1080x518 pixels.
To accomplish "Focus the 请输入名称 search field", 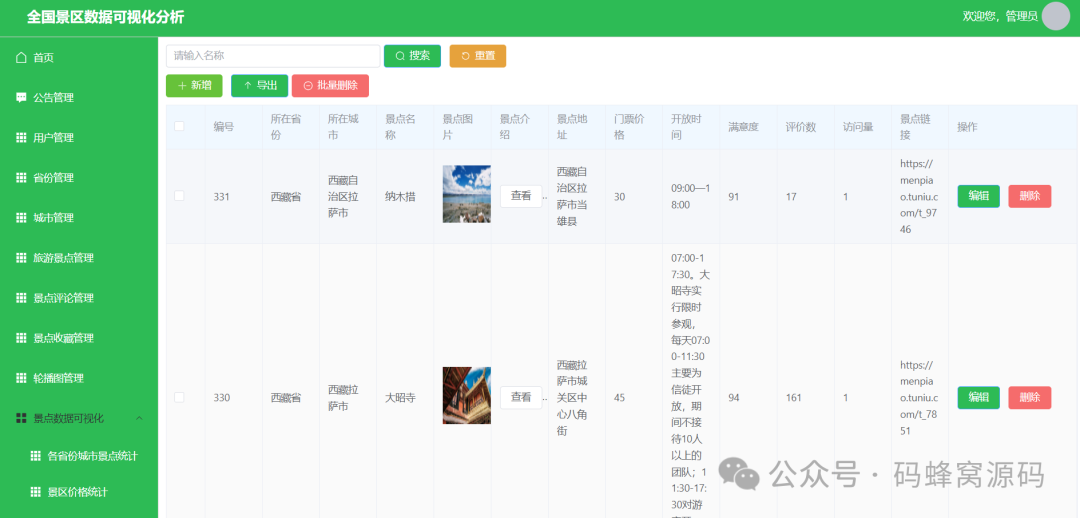I will [273, 56].
